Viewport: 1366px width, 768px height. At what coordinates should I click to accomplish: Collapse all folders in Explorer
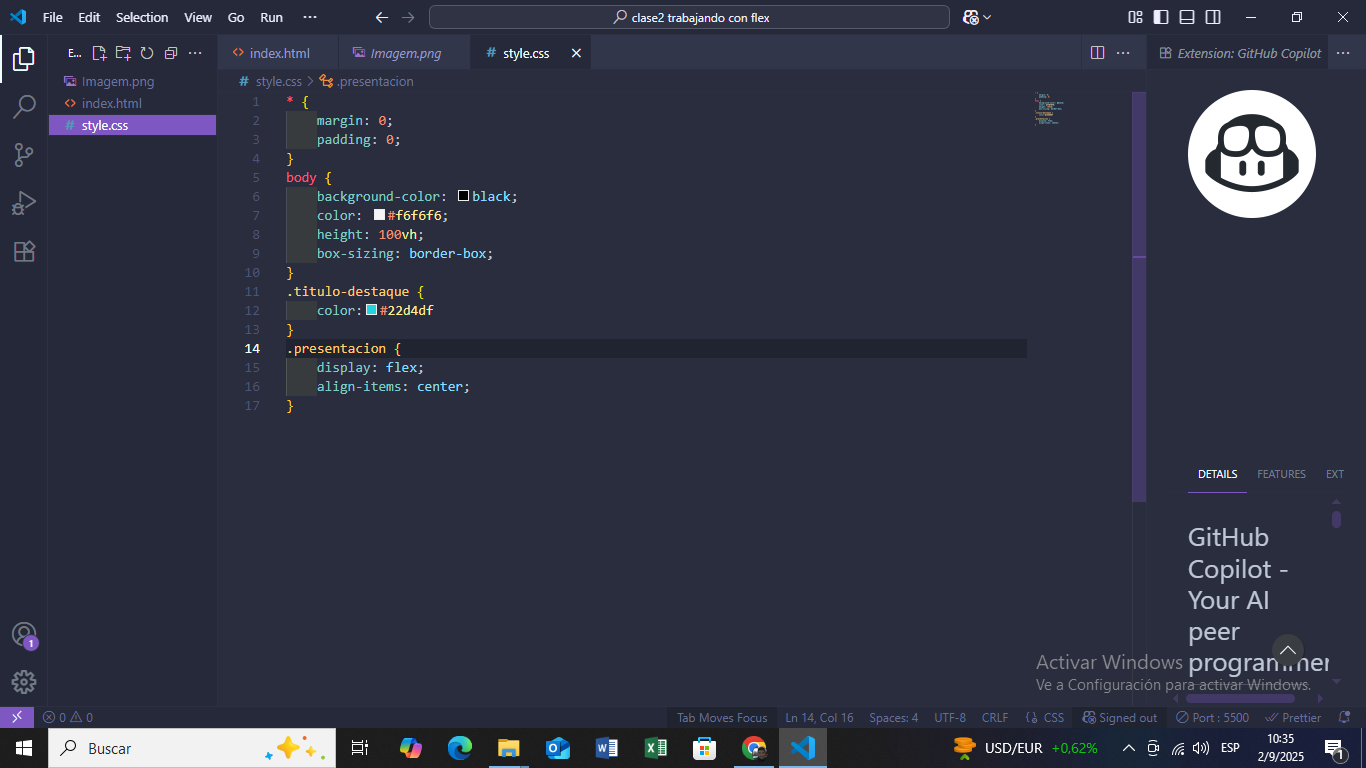171,53
